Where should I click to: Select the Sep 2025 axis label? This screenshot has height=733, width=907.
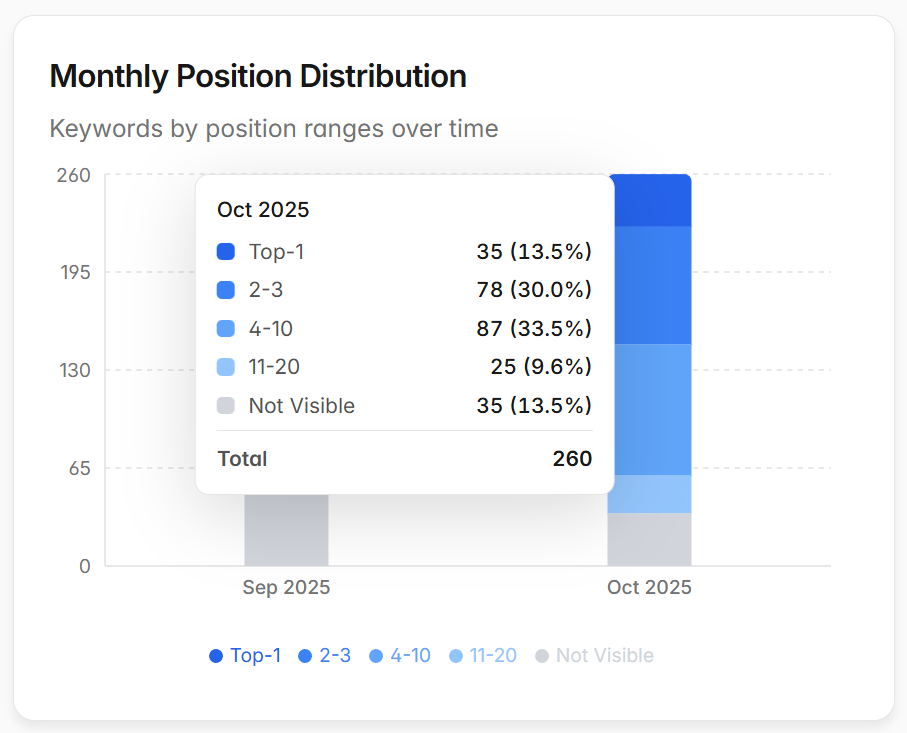point(285,587)
